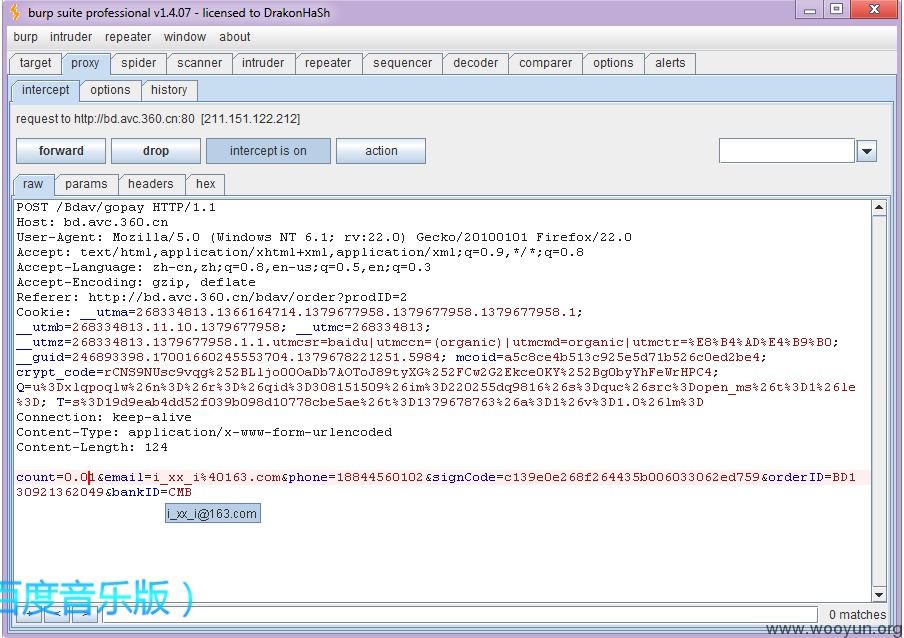Open the about menu
904x638 pixels.
point(235,37)
